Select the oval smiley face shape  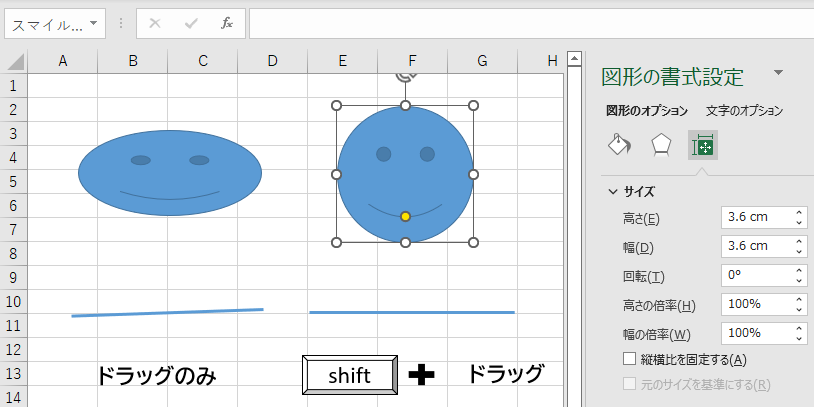[x=170, y=173]
